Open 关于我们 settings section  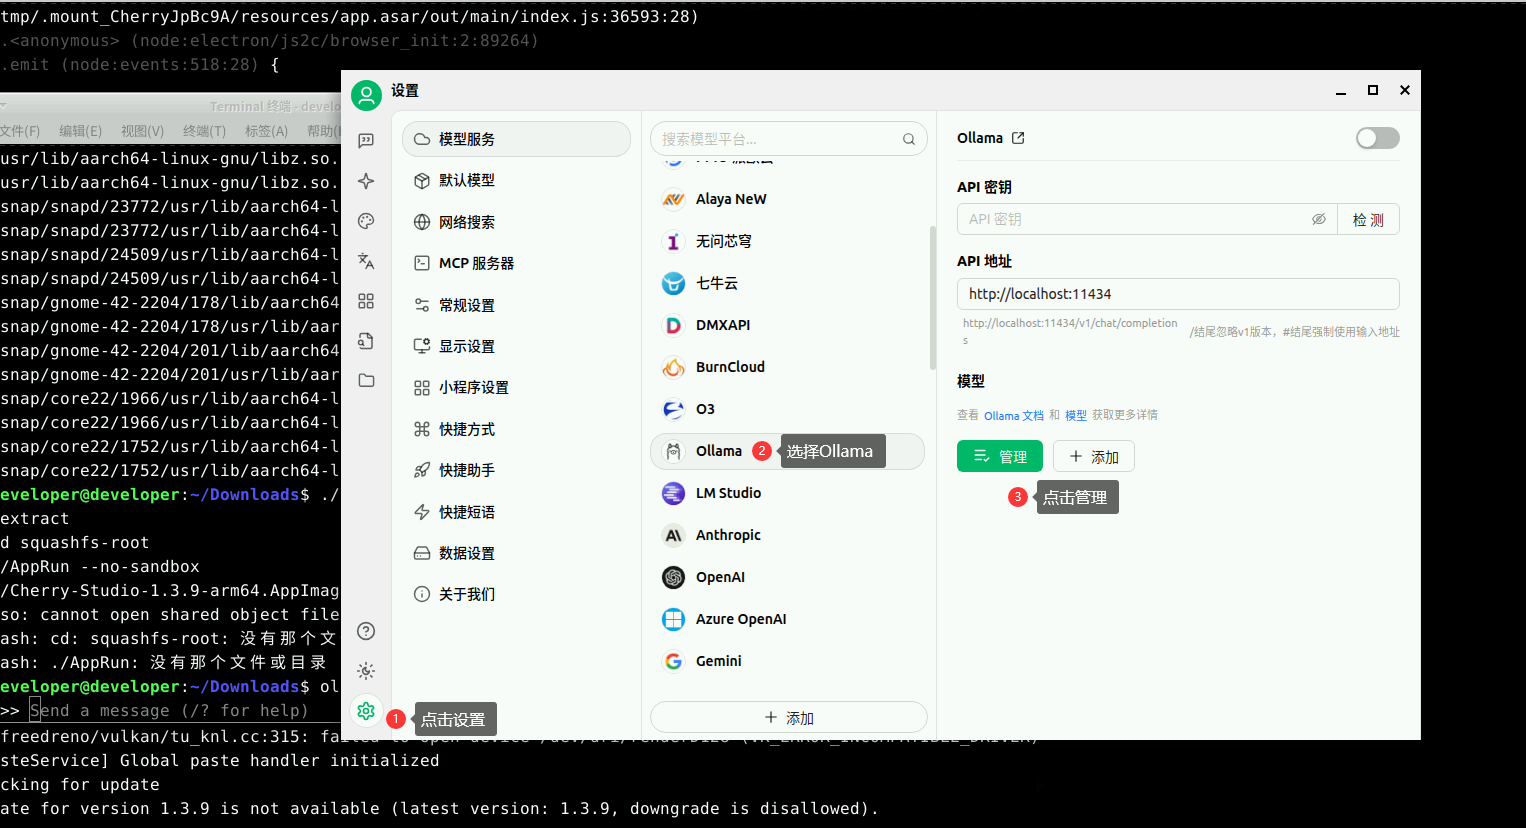pyautogui.click(x=516, y=594)
